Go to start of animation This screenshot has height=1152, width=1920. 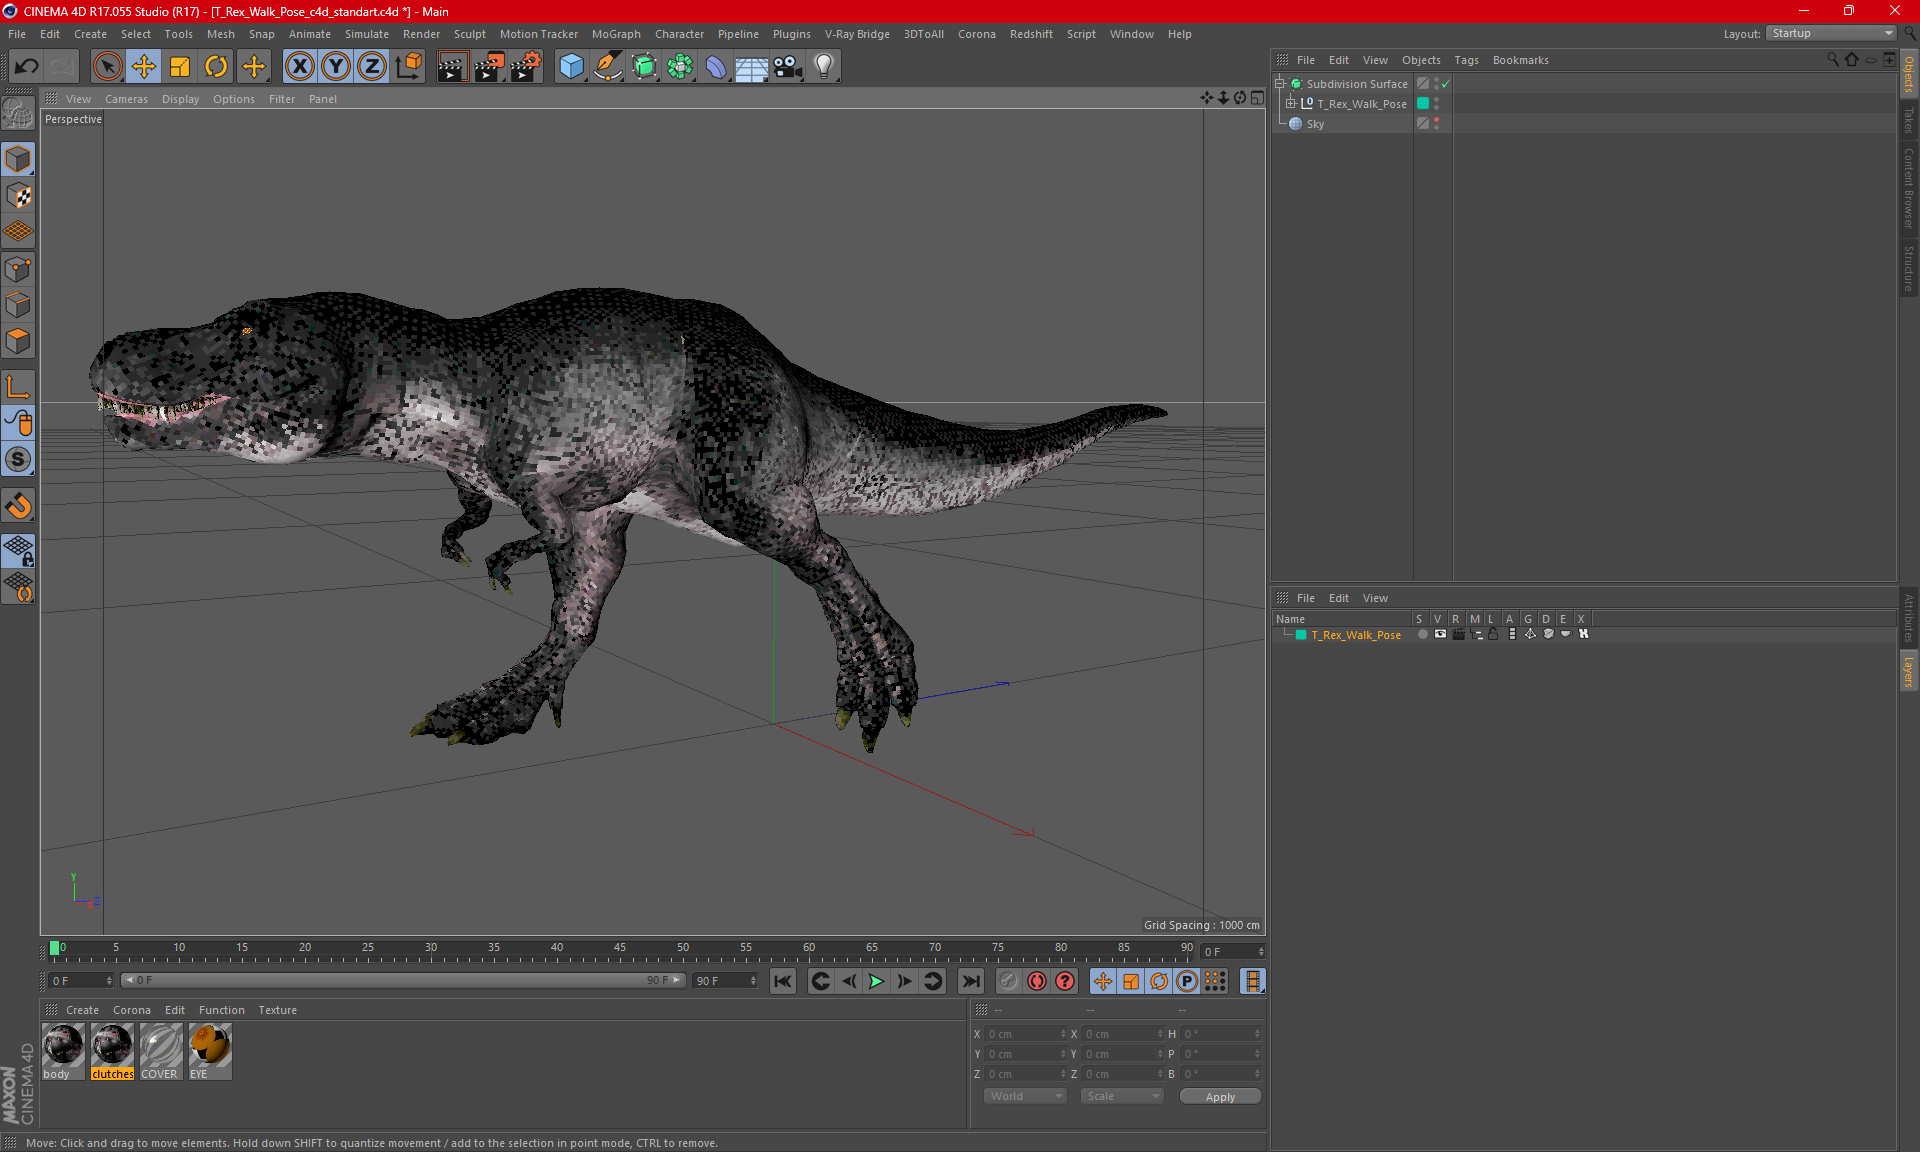pos(783,981)
